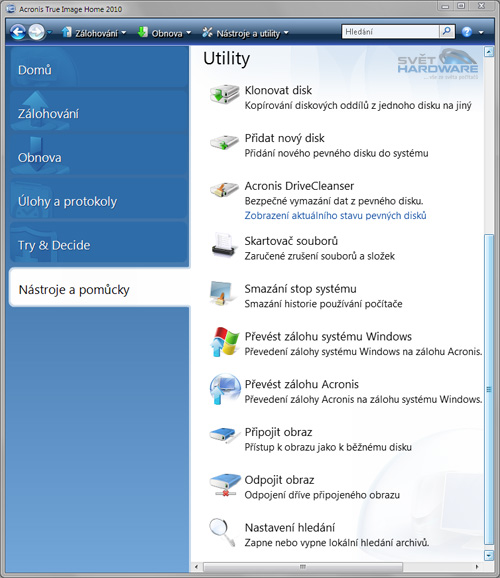This screenshot has width=500, height=578.
Task: Open Skartovač souborů utility
Action: click(291, 241)
